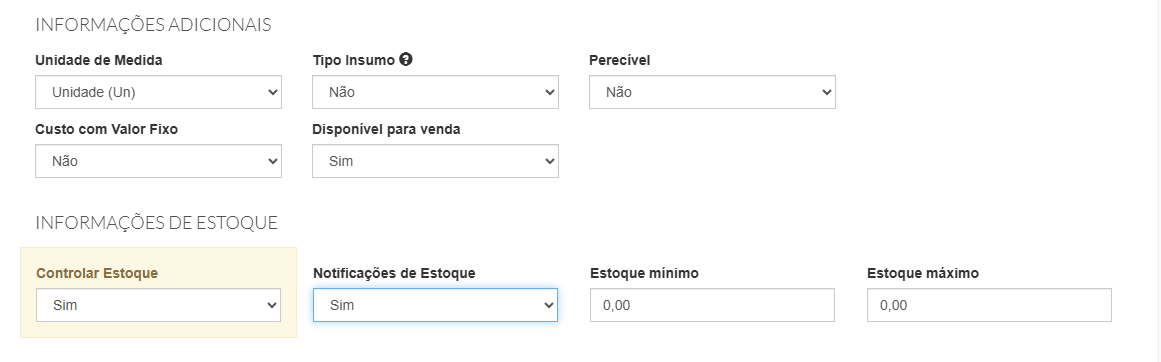Click the Informações de Estoque section heading
The height and width of the screenshot is (362, 1161).
point(156,222)
